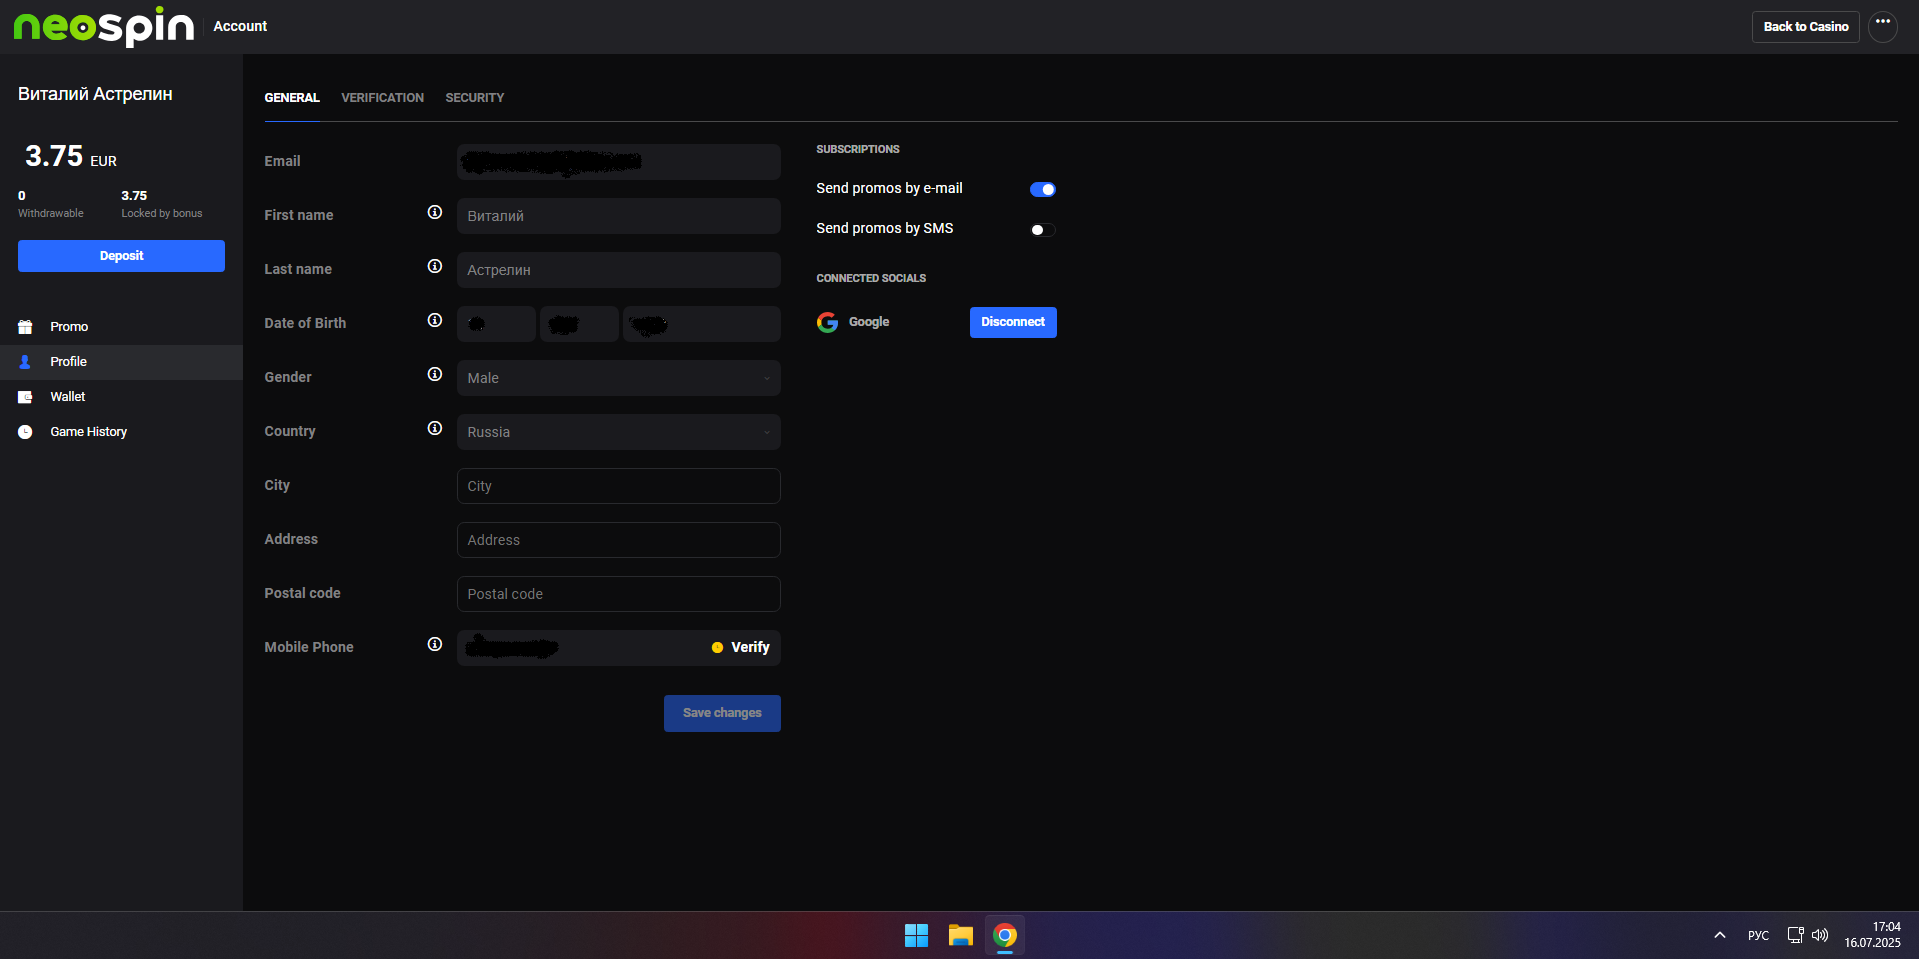Screen dimensions: 1919x959
Task: Click the neospin logo
Action: click(104, 26)
